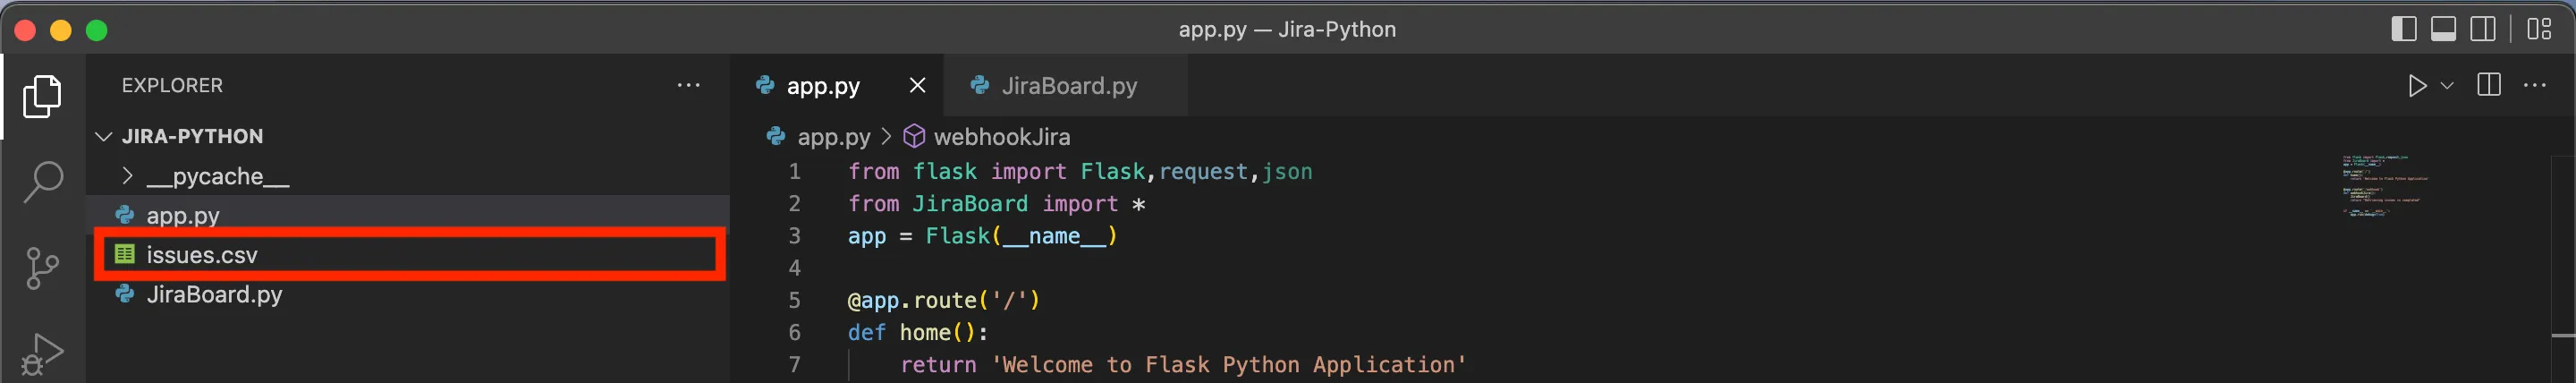Minimize window with the yellow button
The width and height of the screenshot is (2576, 383).
(60, 30)
